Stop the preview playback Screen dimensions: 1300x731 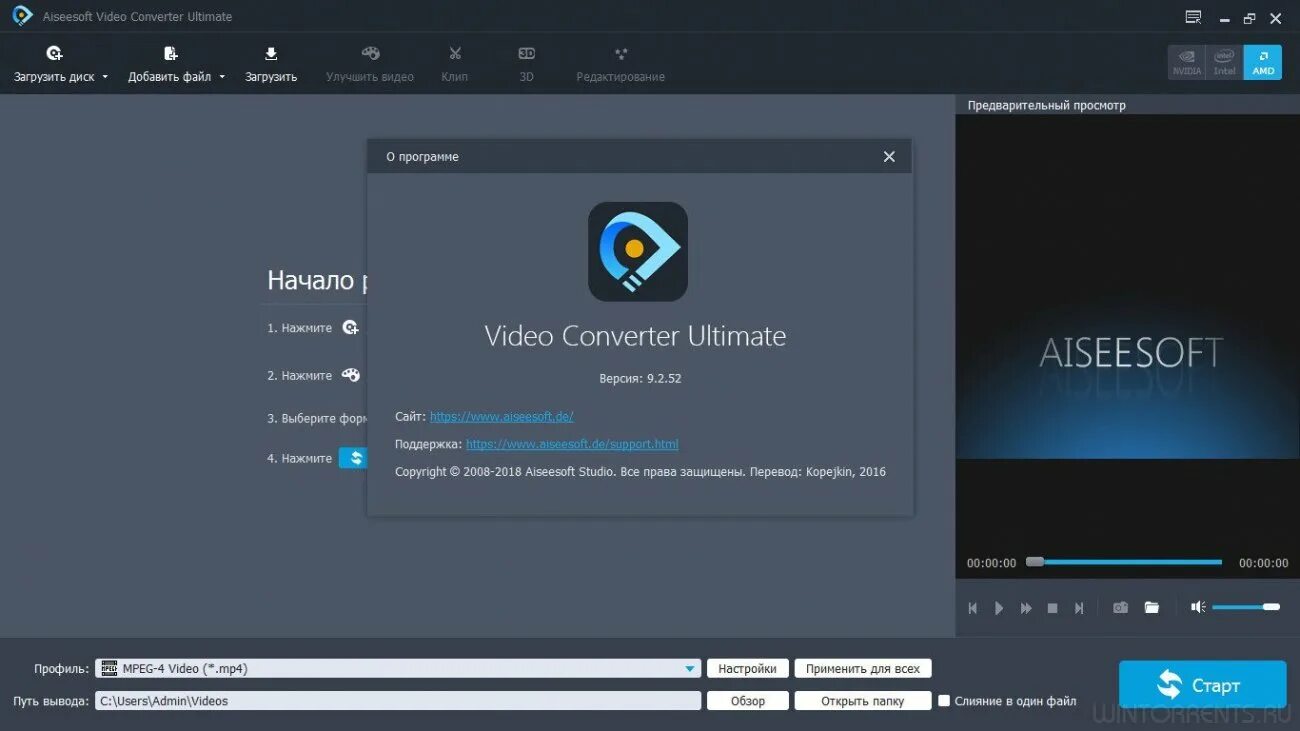tap(1052, 608)
